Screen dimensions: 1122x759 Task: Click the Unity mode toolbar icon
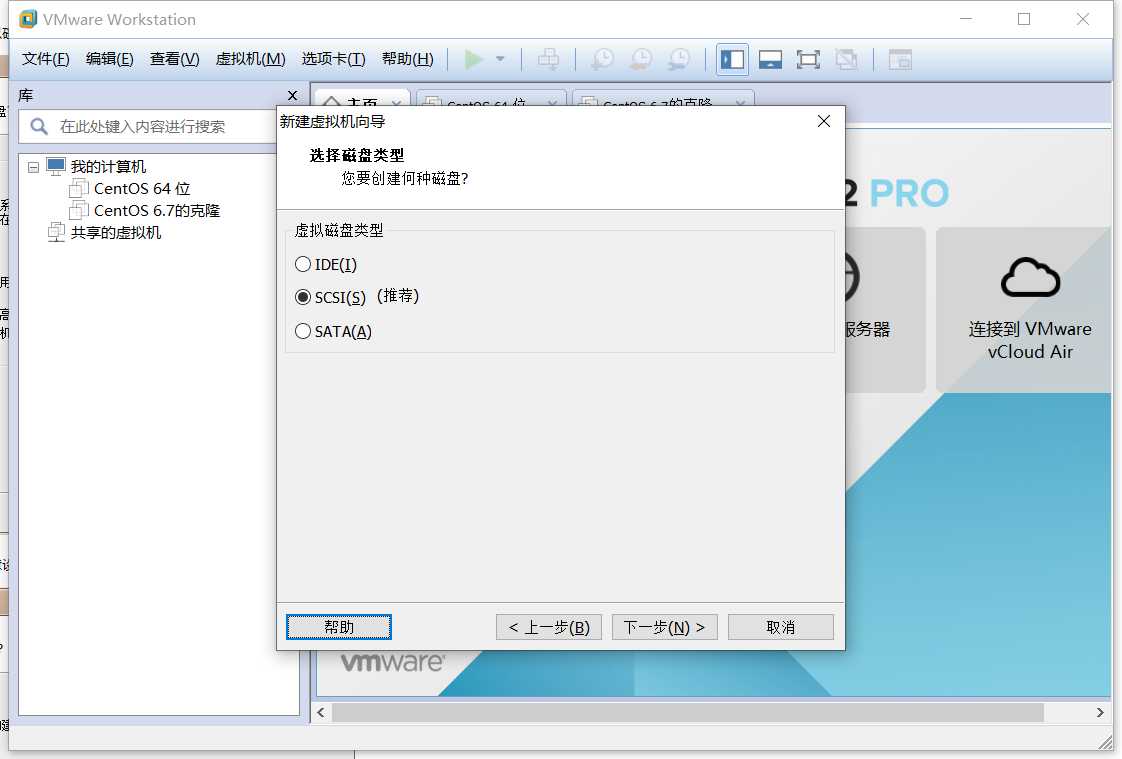(x=846, y=59)
